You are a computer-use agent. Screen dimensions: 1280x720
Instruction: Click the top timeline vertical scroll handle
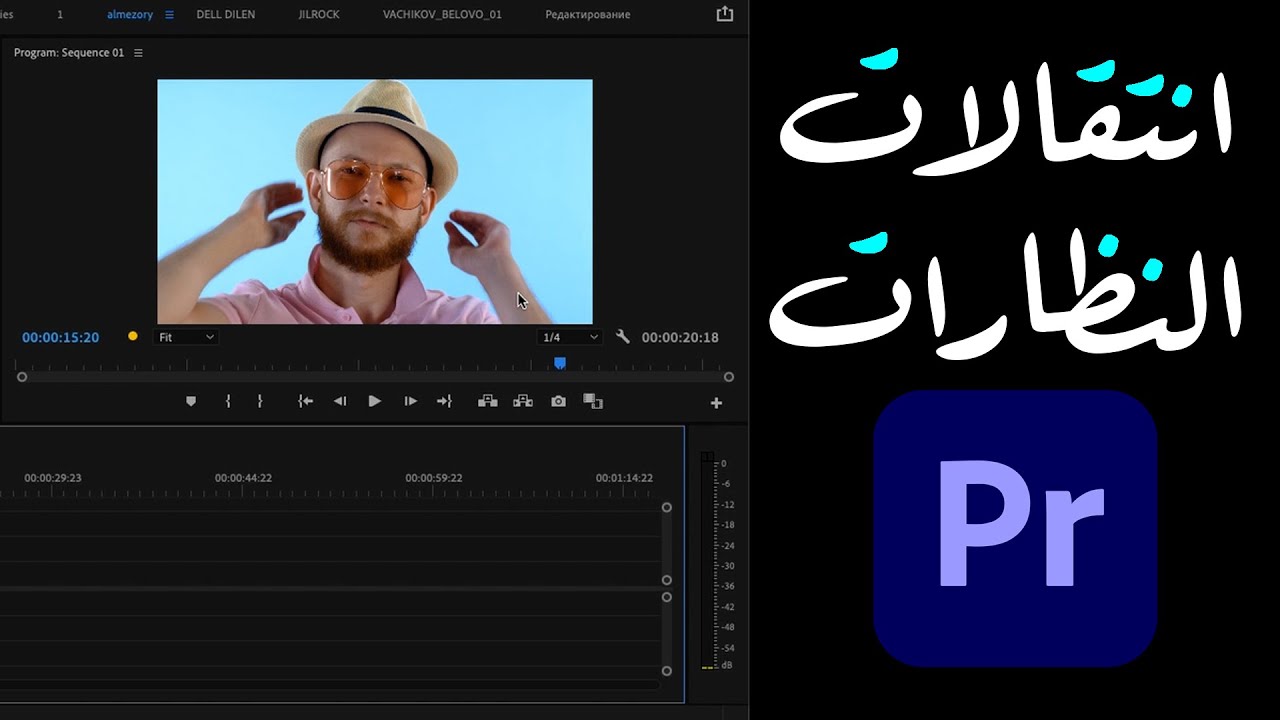pyautogui.click(x=667, y=508)
